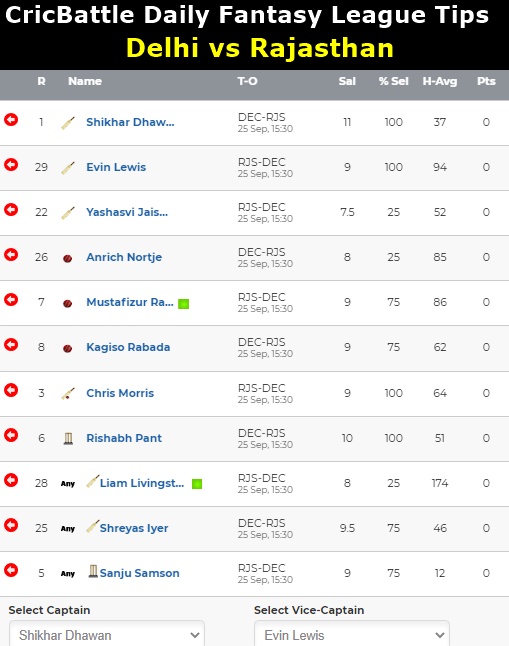Click green status square beside Liam Livingstone
This screenshot has height=646, width=509.
click(x=197, y=484)
